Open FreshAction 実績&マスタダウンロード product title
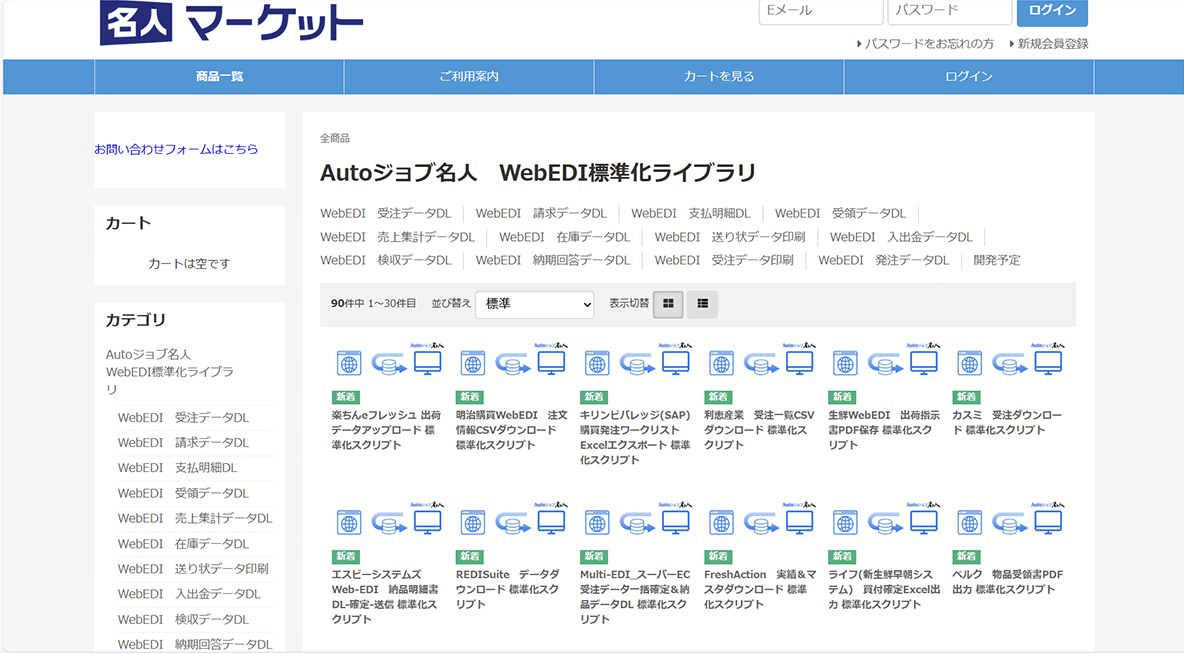This screenshot has height=654, width=1184. click(760, 590)
